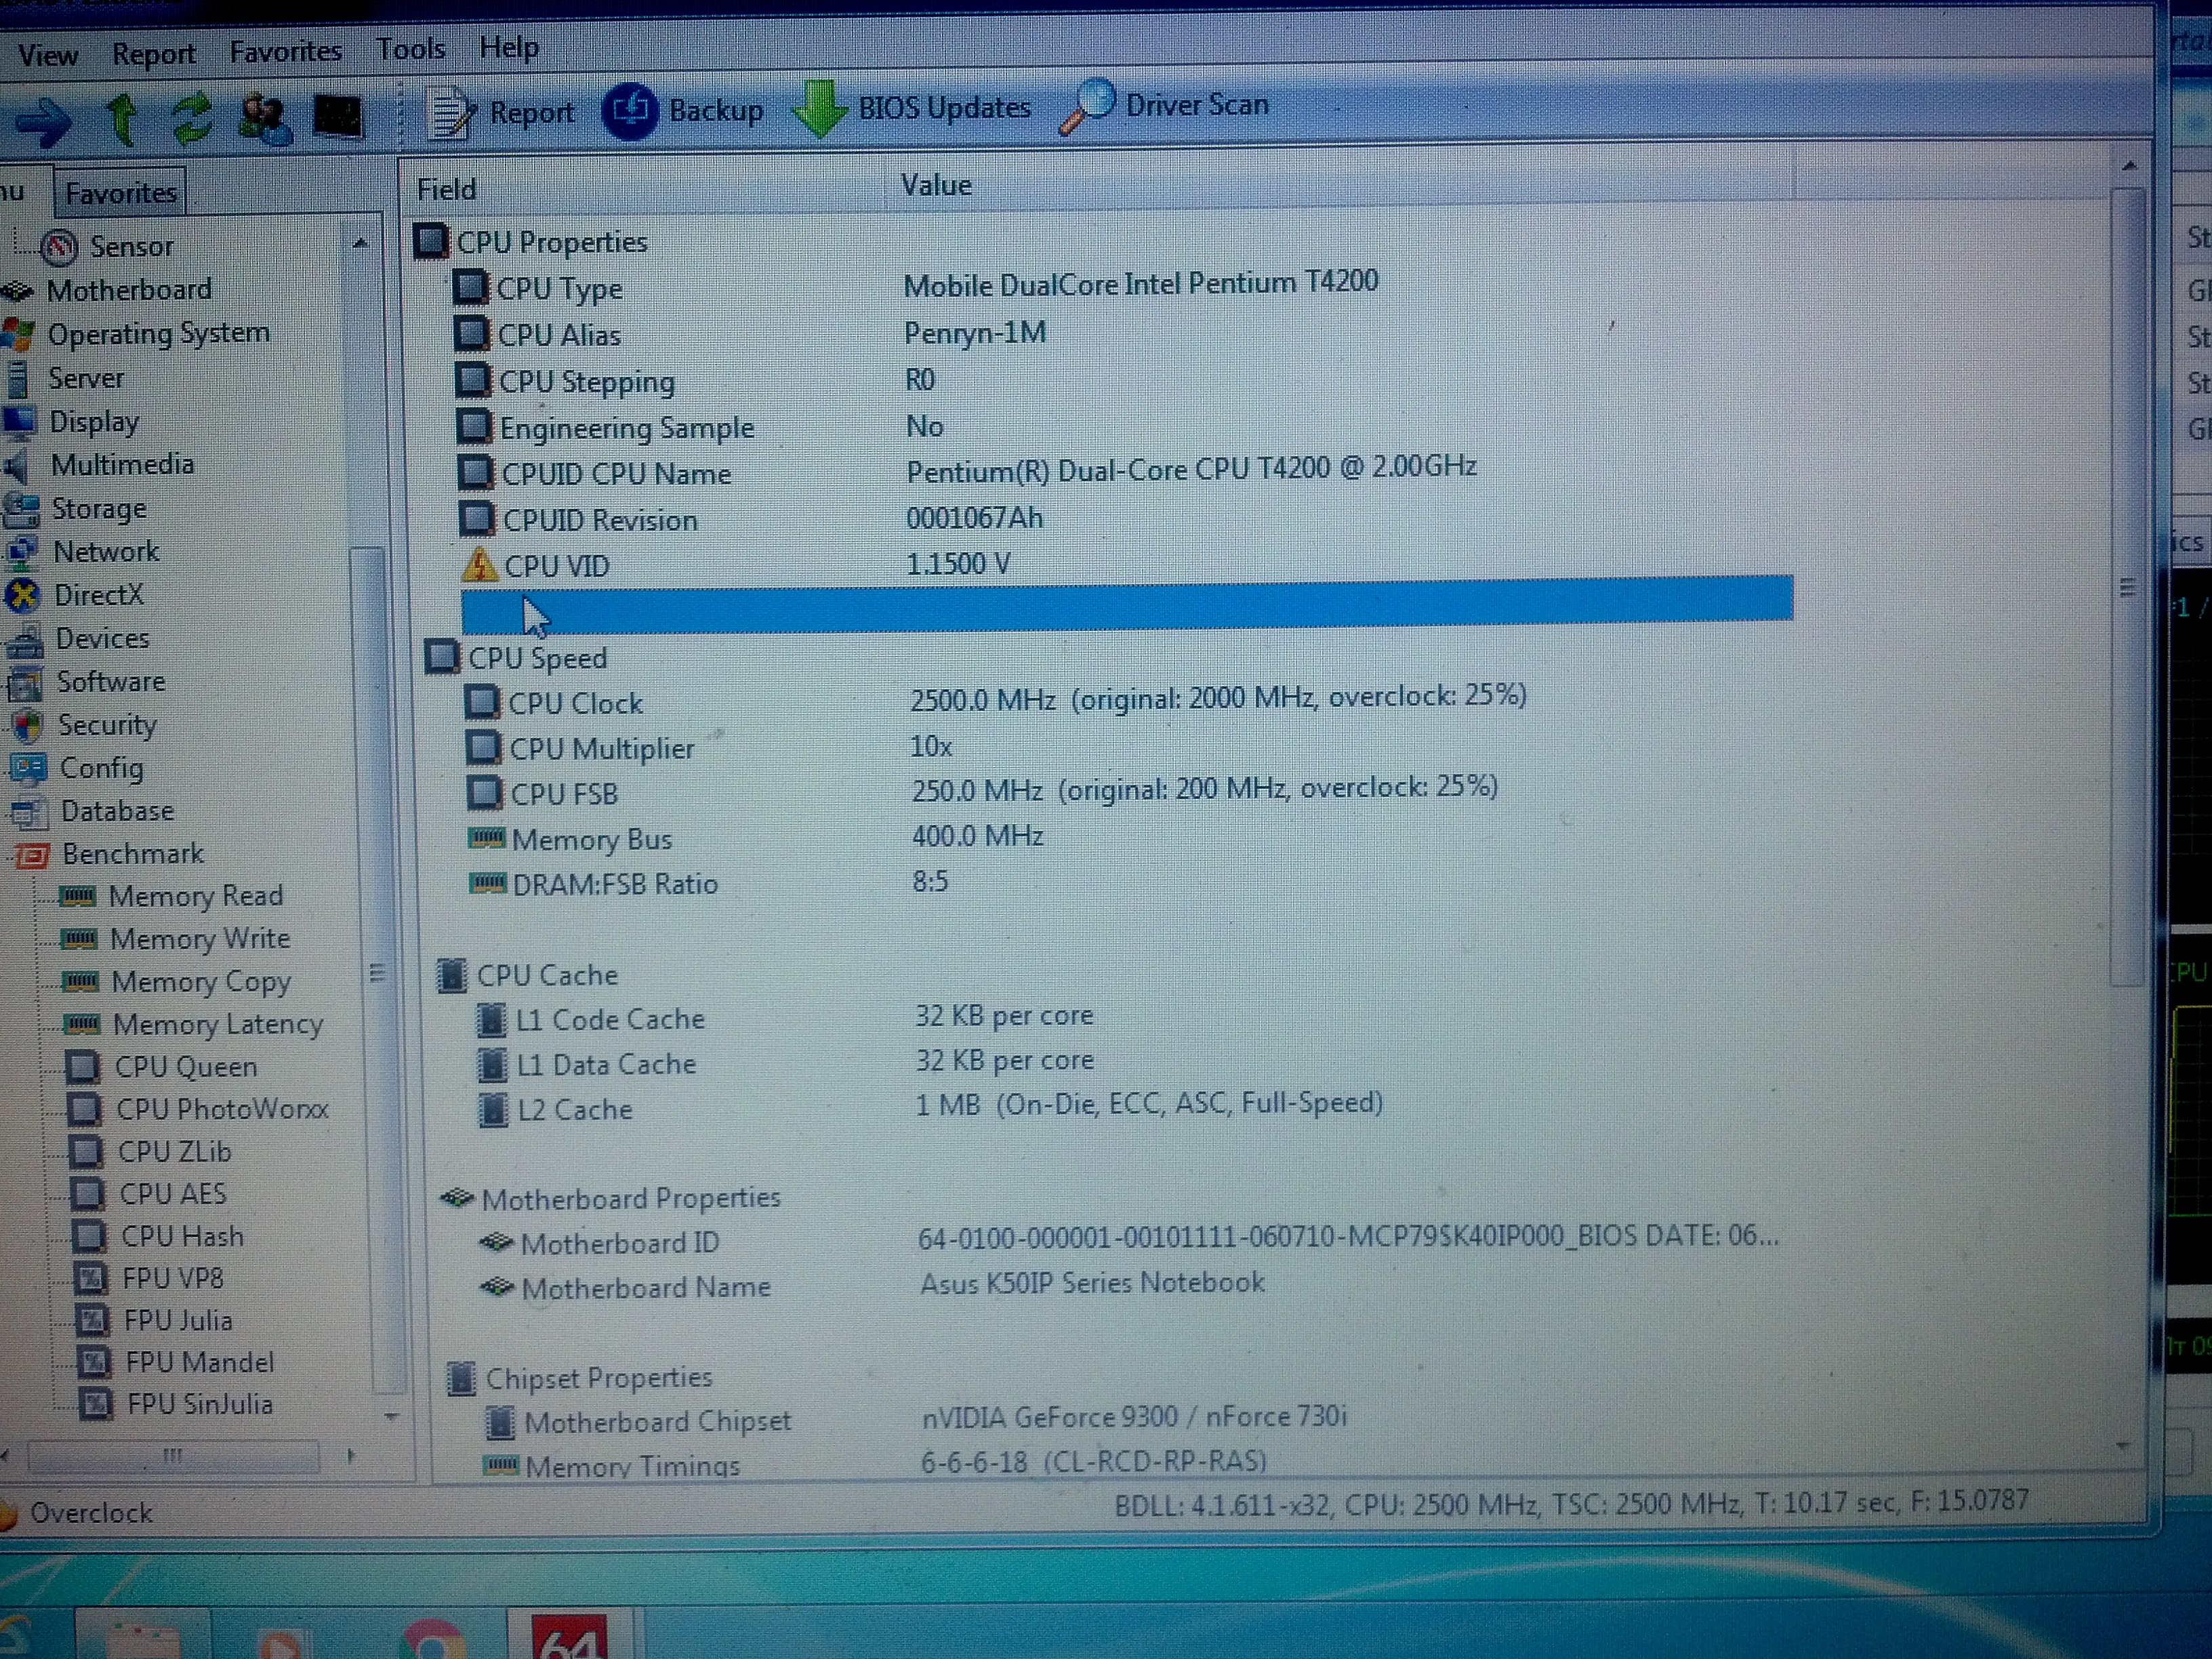Click the CPU VID warning icon
The width and height of the screenshot is (2212, 1659).
pos(480,566)
